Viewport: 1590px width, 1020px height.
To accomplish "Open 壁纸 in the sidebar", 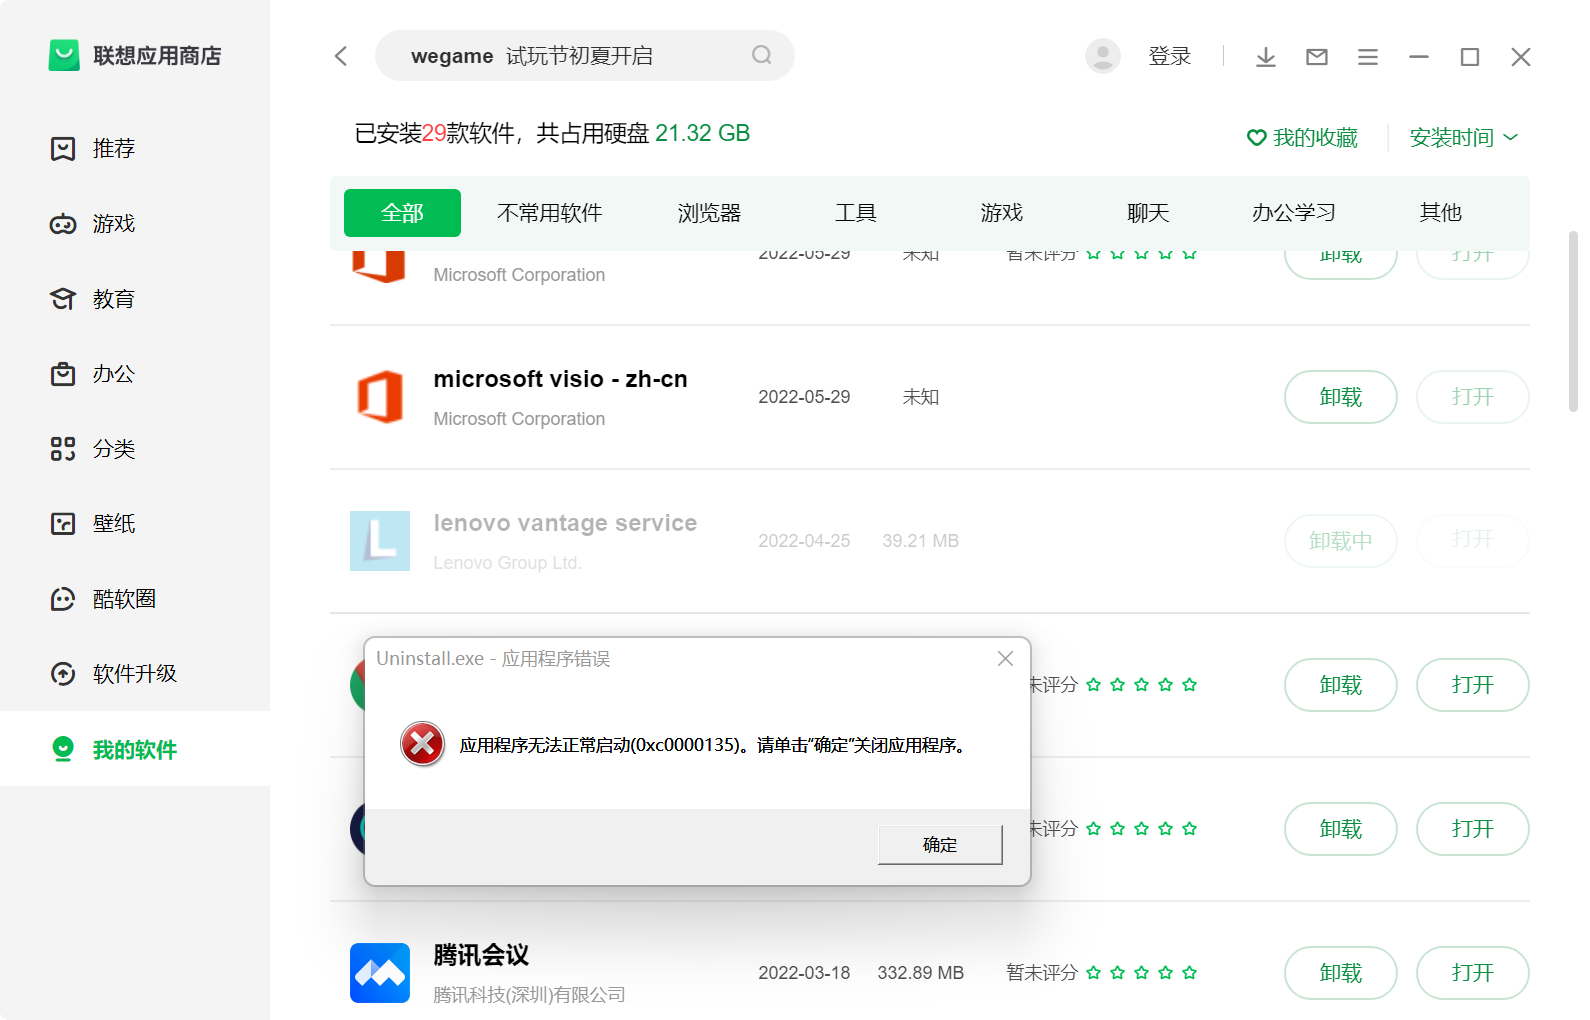I will click(x=135, y=524).
